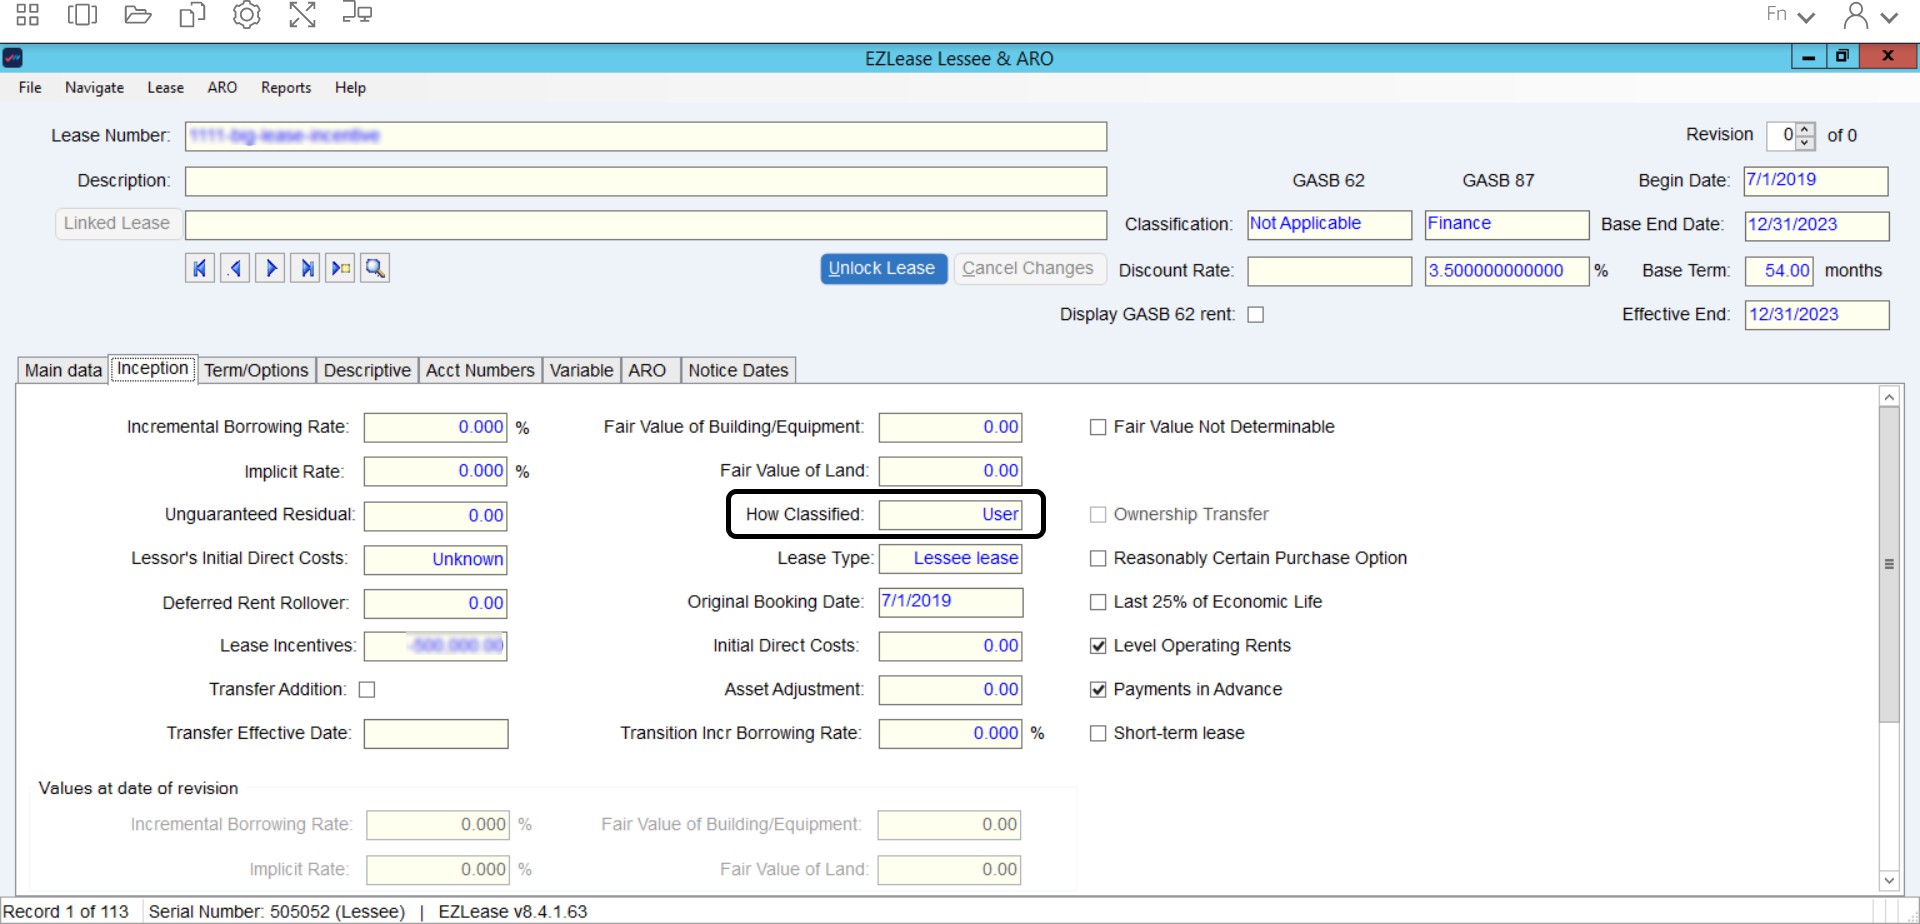Viewport: 1920px width, 924px height.
Task: Click the Transfer Effective Date field
Action: click(x=435, y=734)
